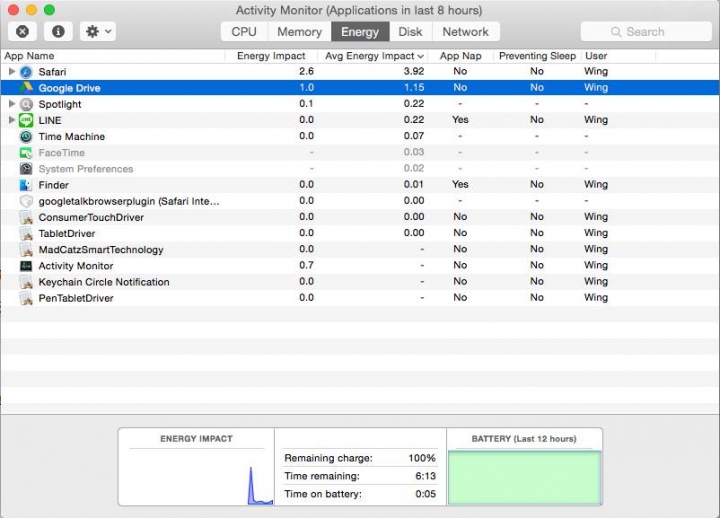Click the PenTabletDriver app icon
This screenshot has height=518, width=720.
tap(26, 298)
